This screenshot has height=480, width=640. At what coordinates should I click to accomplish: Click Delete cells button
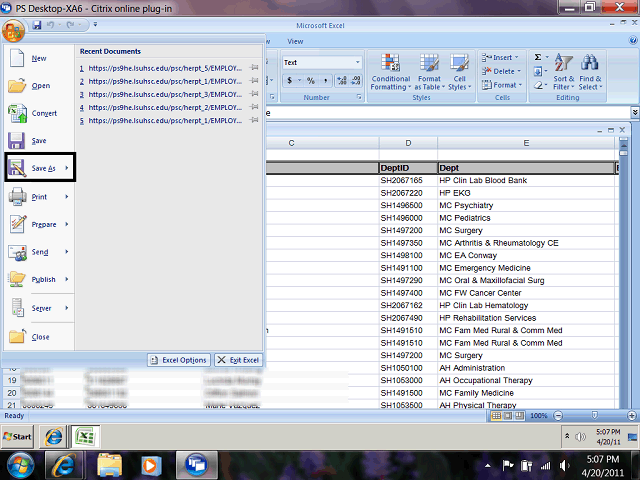pyautogui.click(x=501, y=71)
